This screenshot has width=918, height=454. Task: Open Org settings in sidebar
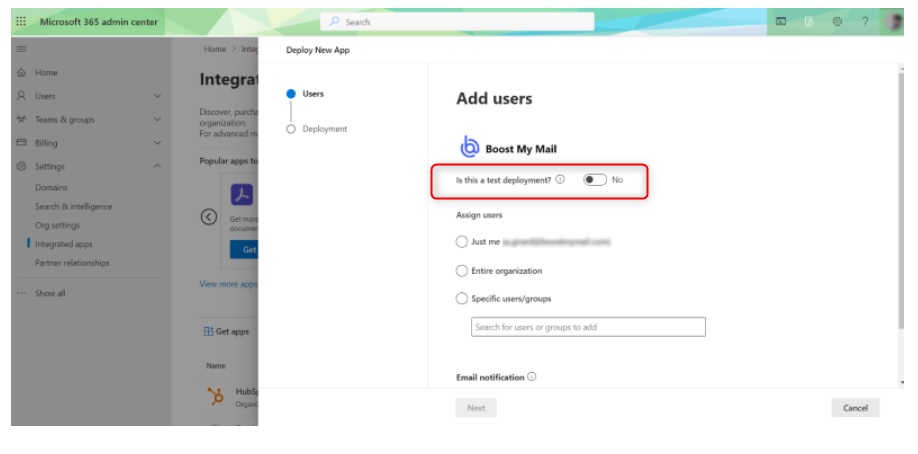coord(57,225)
